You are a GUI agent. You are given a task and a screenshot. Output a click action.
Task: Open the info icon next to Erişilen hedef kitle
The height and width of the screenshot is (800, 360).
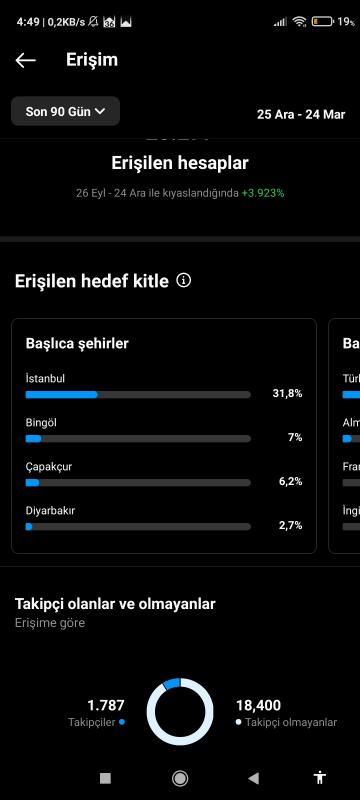click(184, 280)
